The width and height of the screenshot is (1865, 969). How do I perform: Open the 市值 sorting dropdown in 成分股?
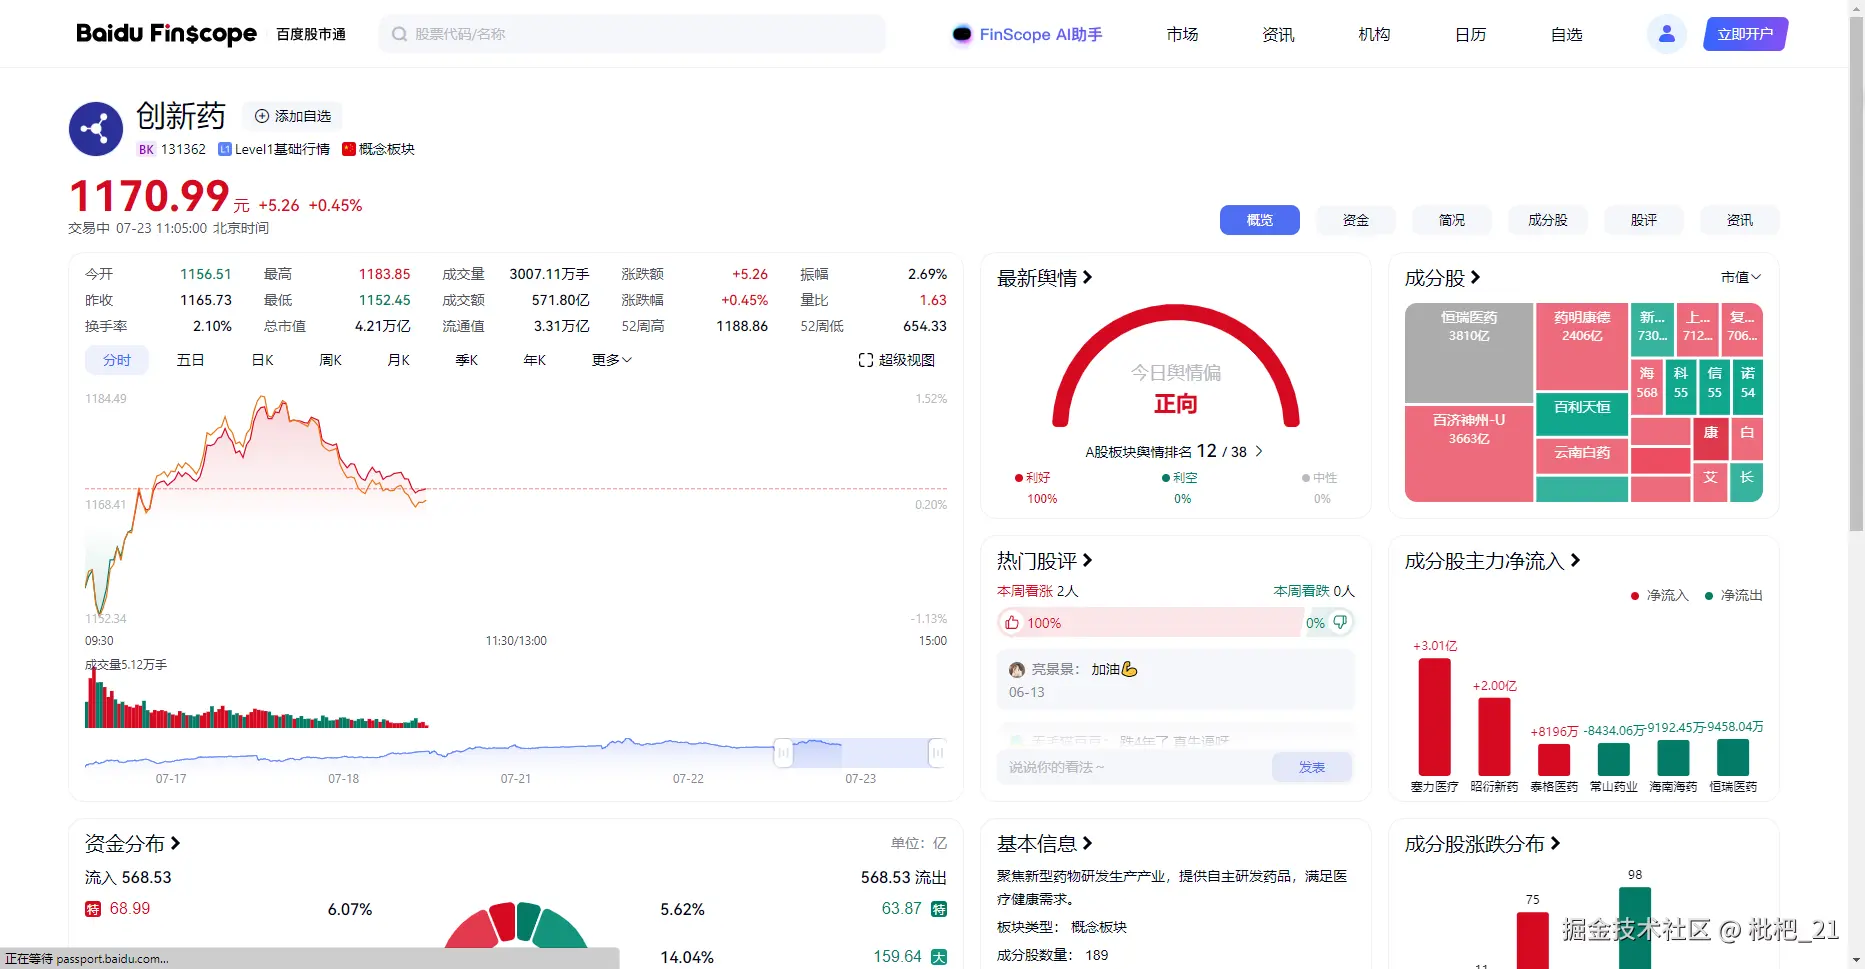click(1740, 277)
